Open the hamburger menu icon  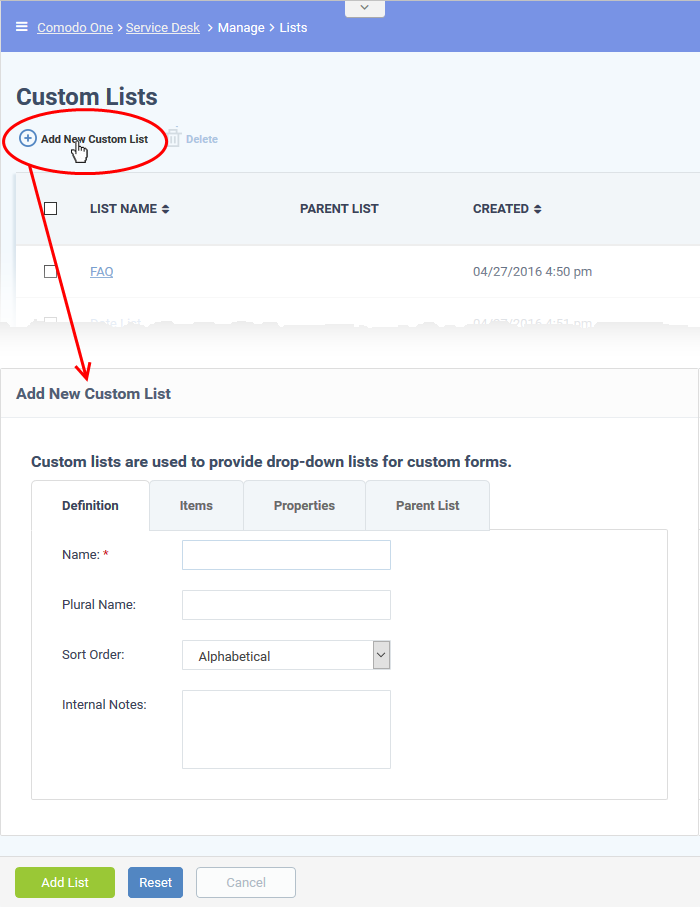click(x=21, y=27)
